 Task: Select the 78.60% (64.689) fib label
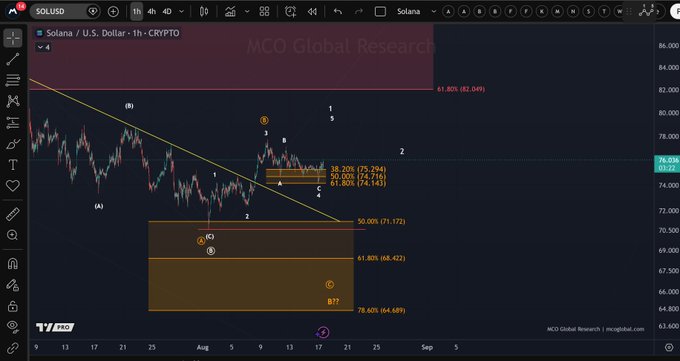[x=381, y=310]
